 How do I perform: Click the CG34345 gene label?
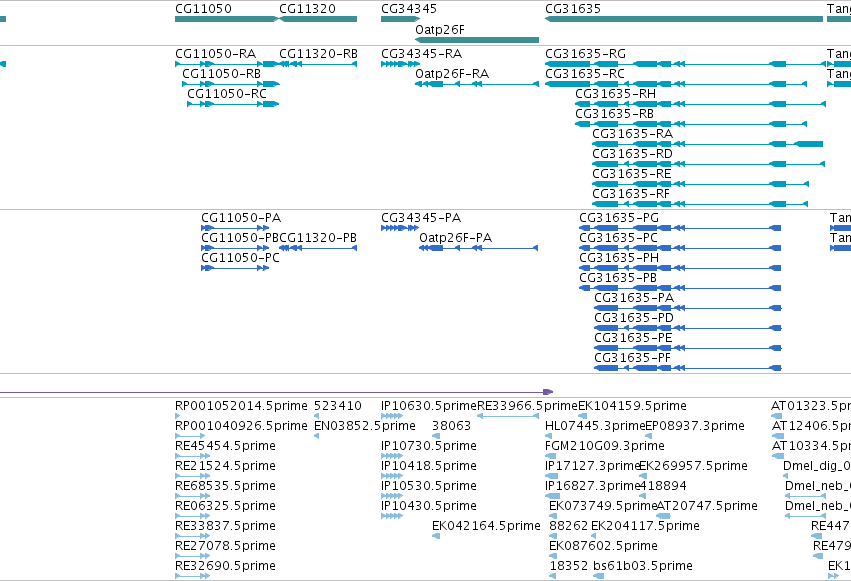pyautogui.click(x=409, y=9)
